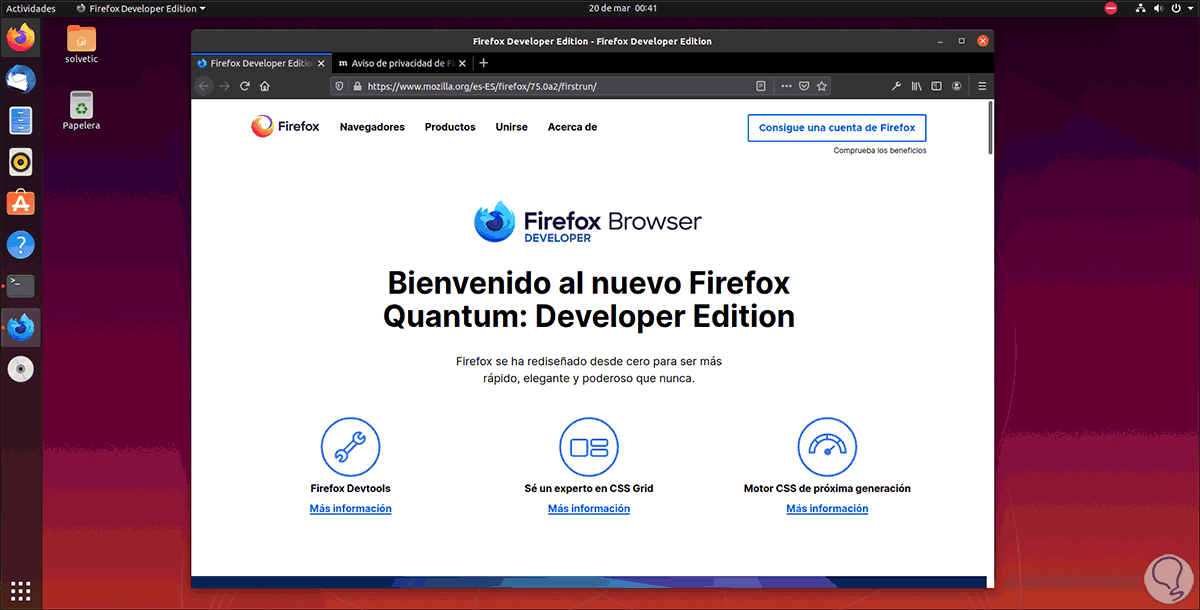Click the Firefox logo on the page
This screenshot has height=610, width=1200.
pos(285,127)
